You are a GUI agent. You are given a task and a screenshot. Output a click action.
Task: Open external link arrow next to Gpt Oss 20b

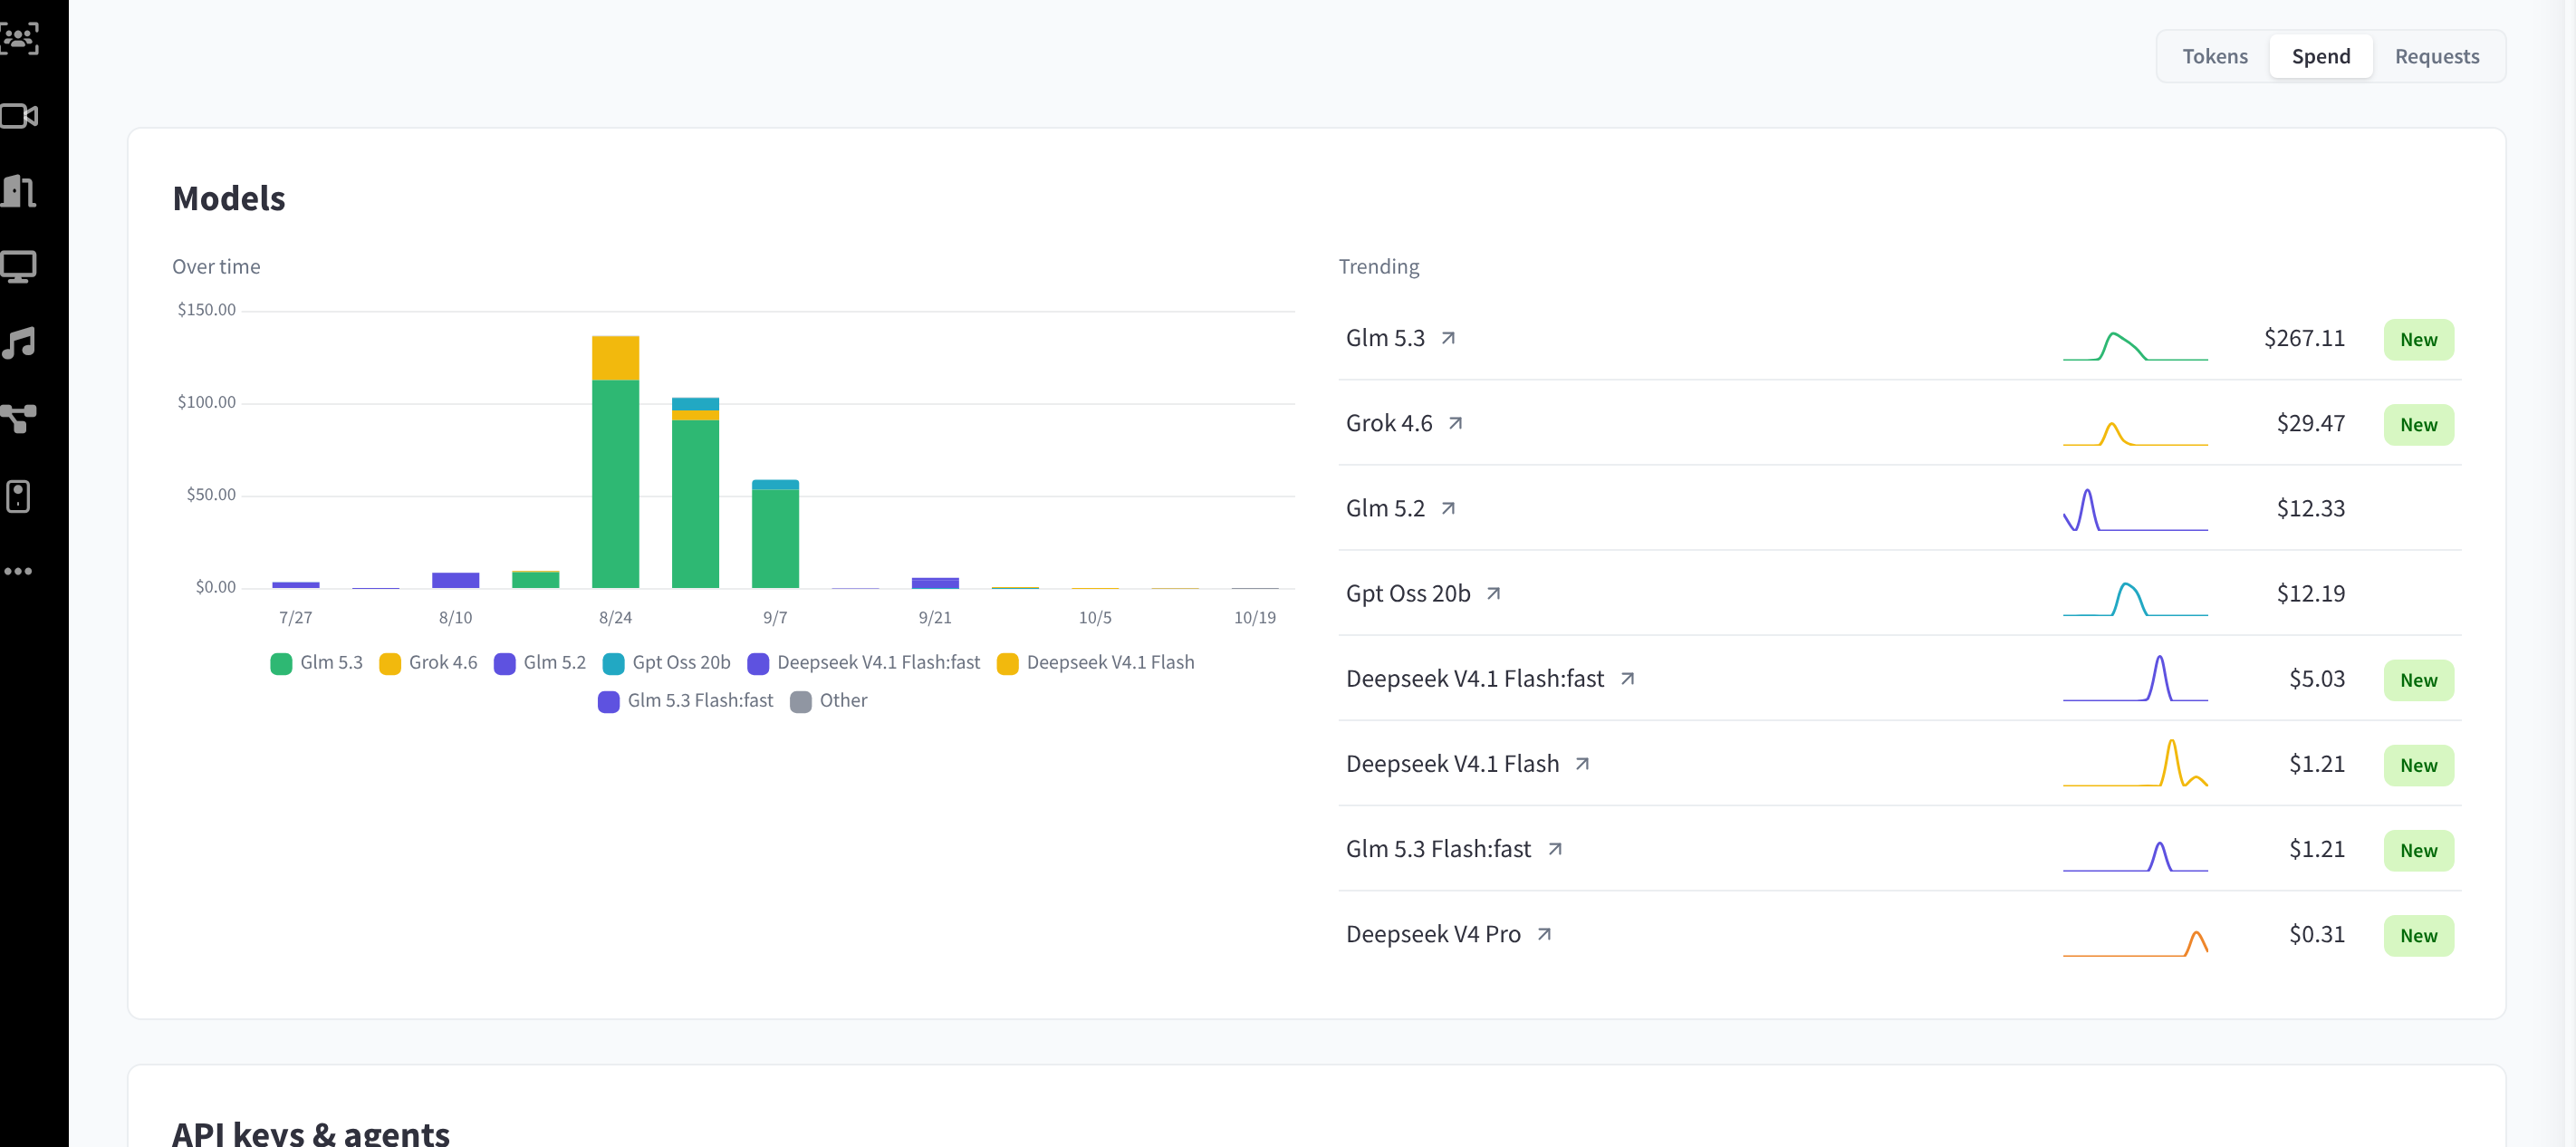tap(1493, 593)
